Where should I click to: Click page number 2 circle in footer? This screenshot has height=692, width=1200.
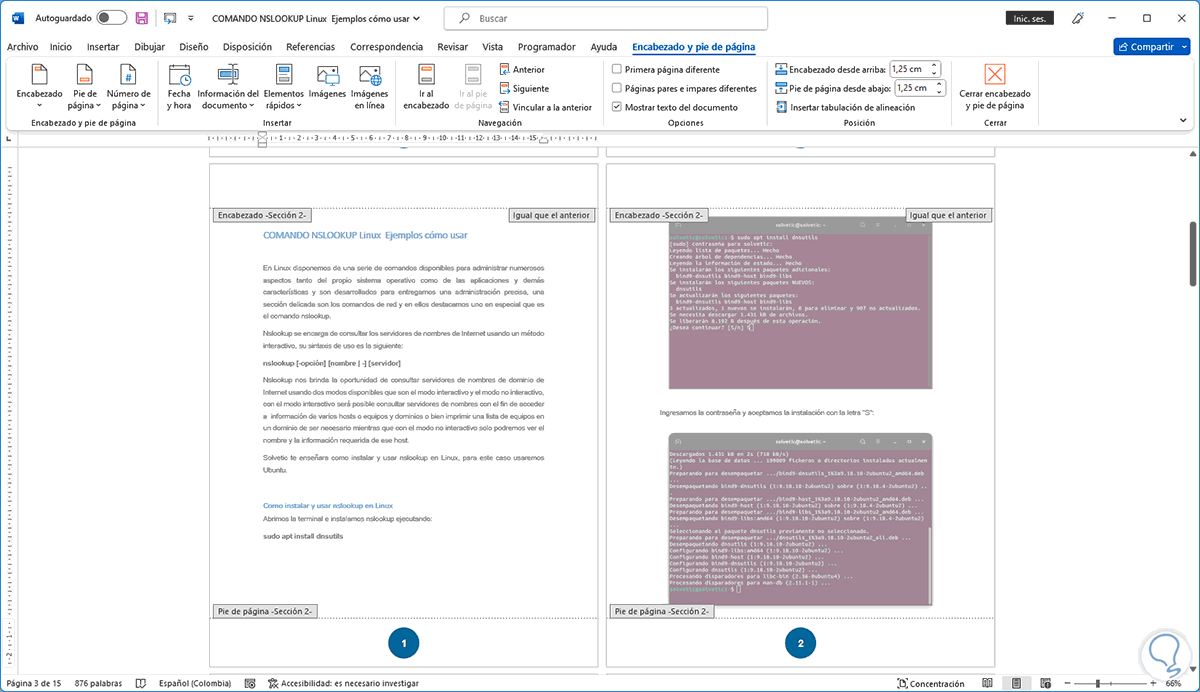pos(800,644)
